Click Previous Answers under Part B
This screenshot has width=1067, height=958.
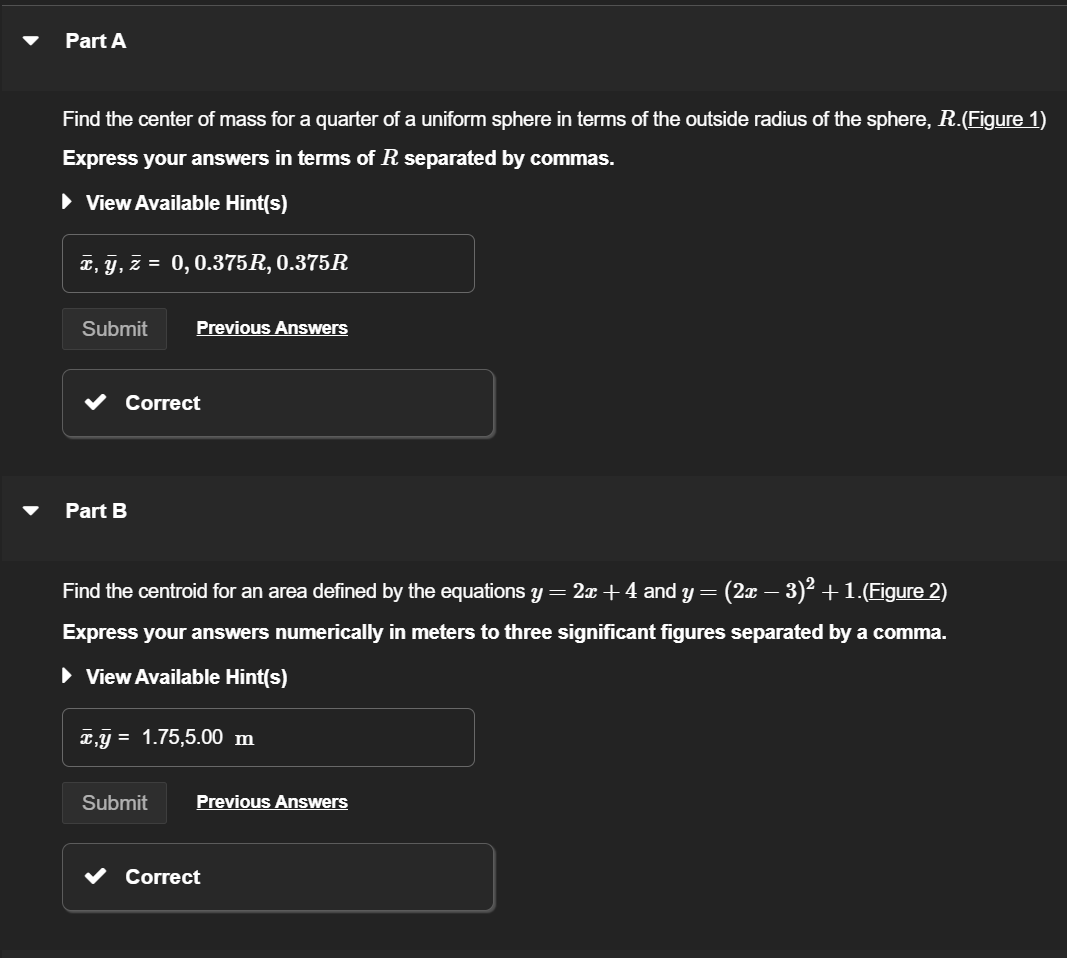tap(271, 801)
